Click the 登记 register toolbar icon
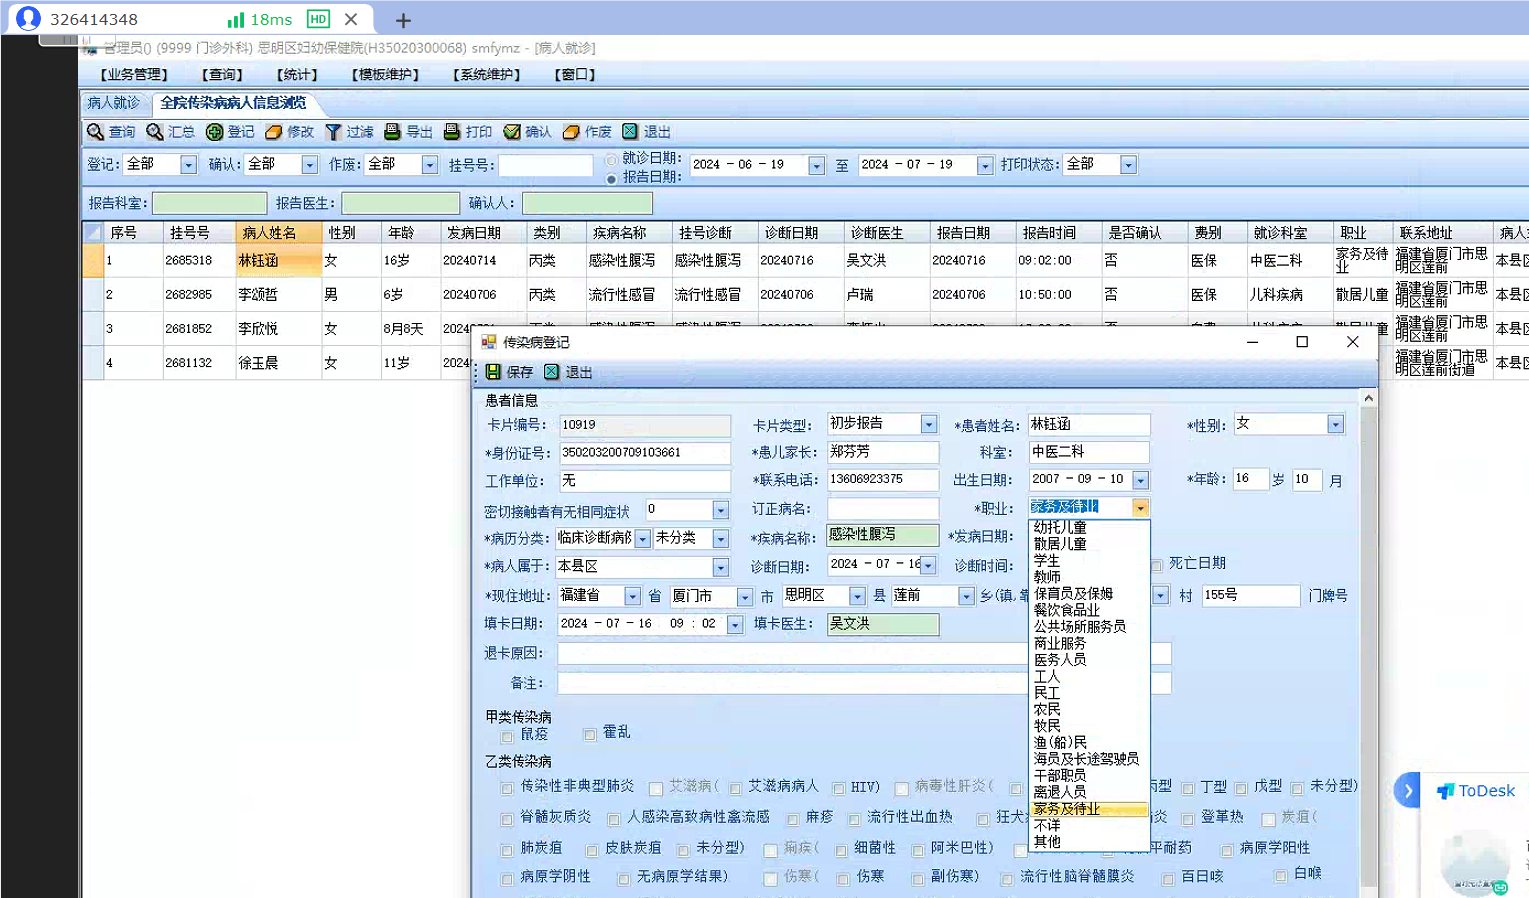The height and width of the screenshot is (898, 1529). [x=215, y=132]
